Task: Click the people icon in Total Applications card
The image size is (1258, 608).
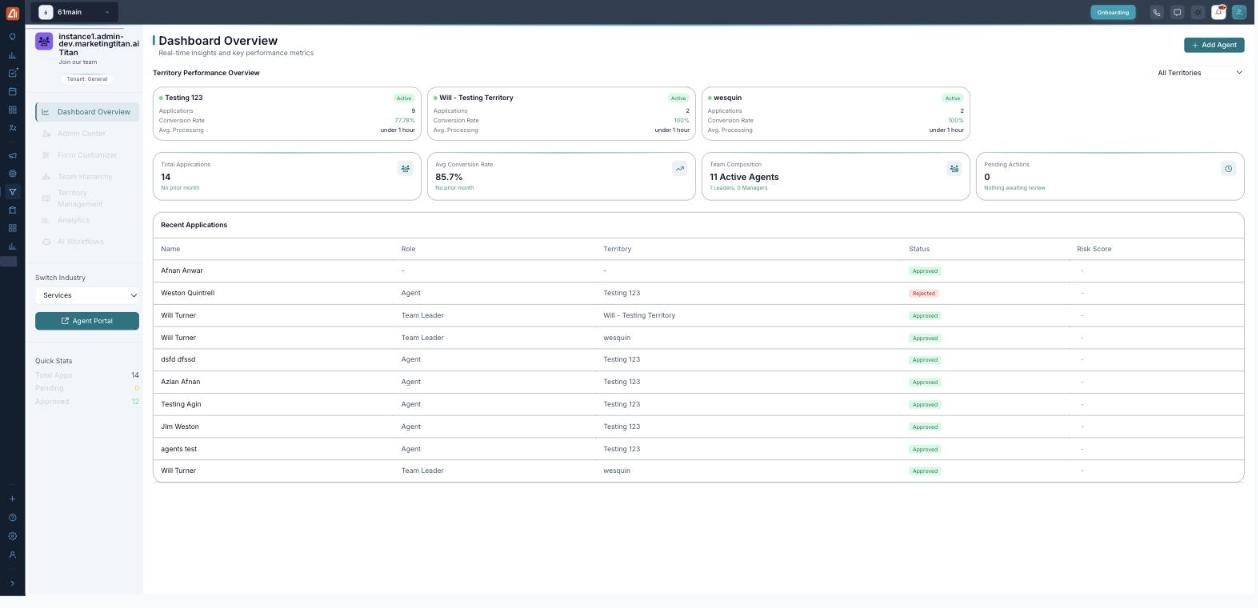Action: coord(405,168)
